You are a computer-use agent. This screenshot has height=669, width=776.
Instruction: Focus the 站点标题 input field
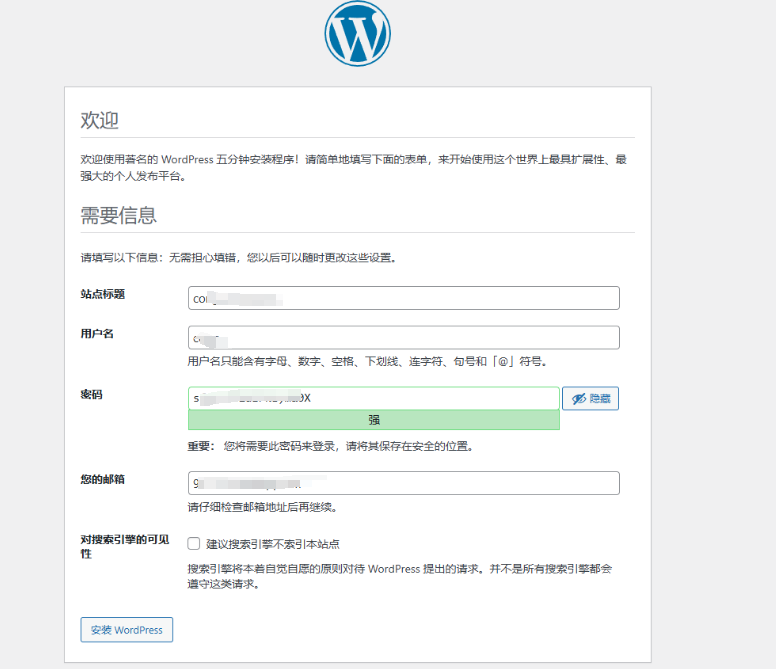click(403, 298)
